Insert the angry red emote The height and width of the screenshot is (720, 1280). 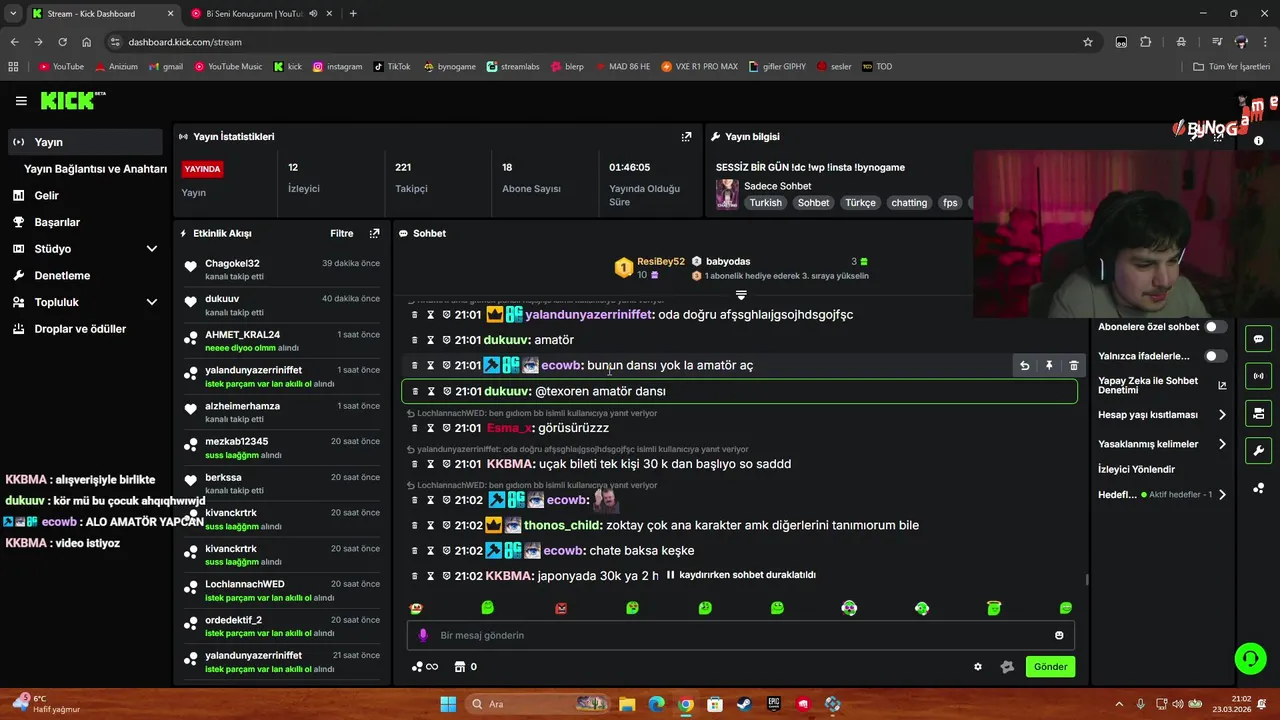[561, 608]
